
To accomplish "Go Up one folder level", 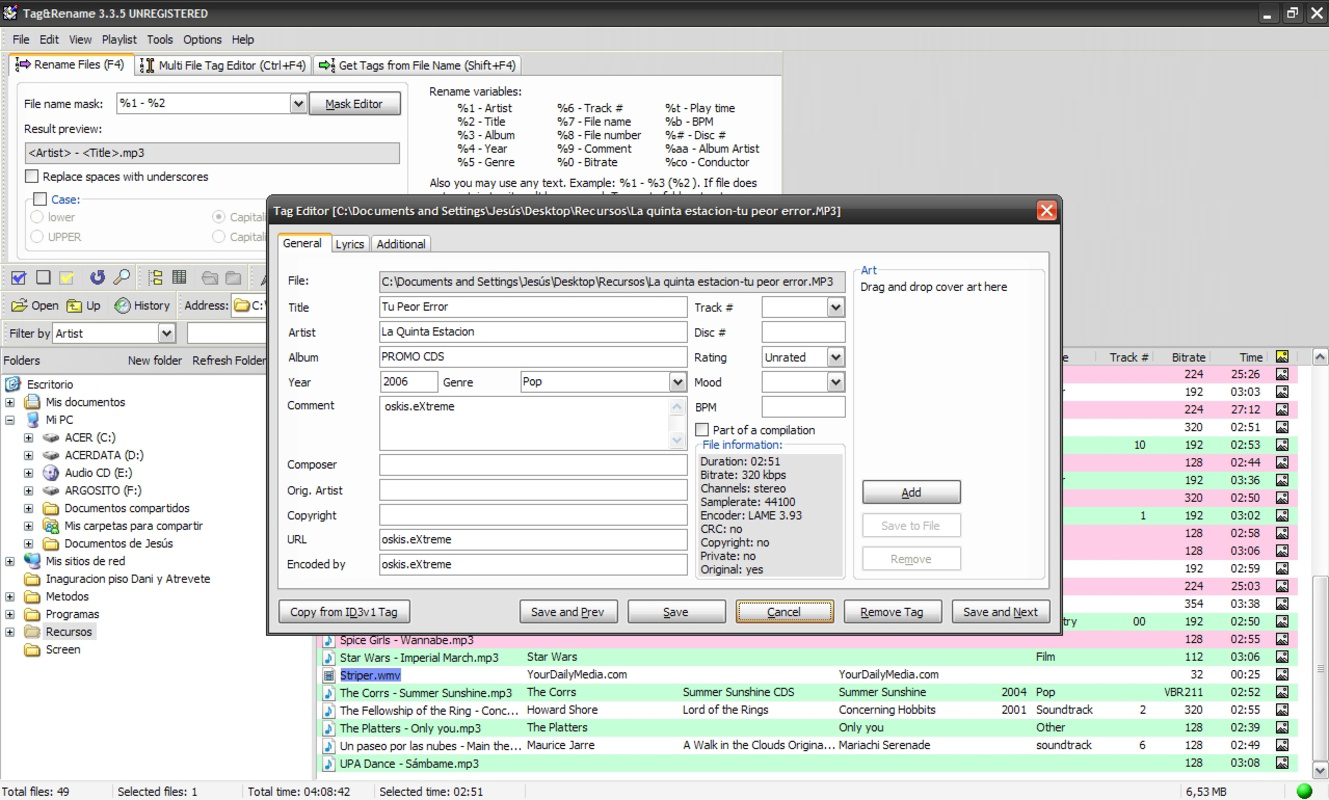I will pyautogui.click(x=84, y=305).
